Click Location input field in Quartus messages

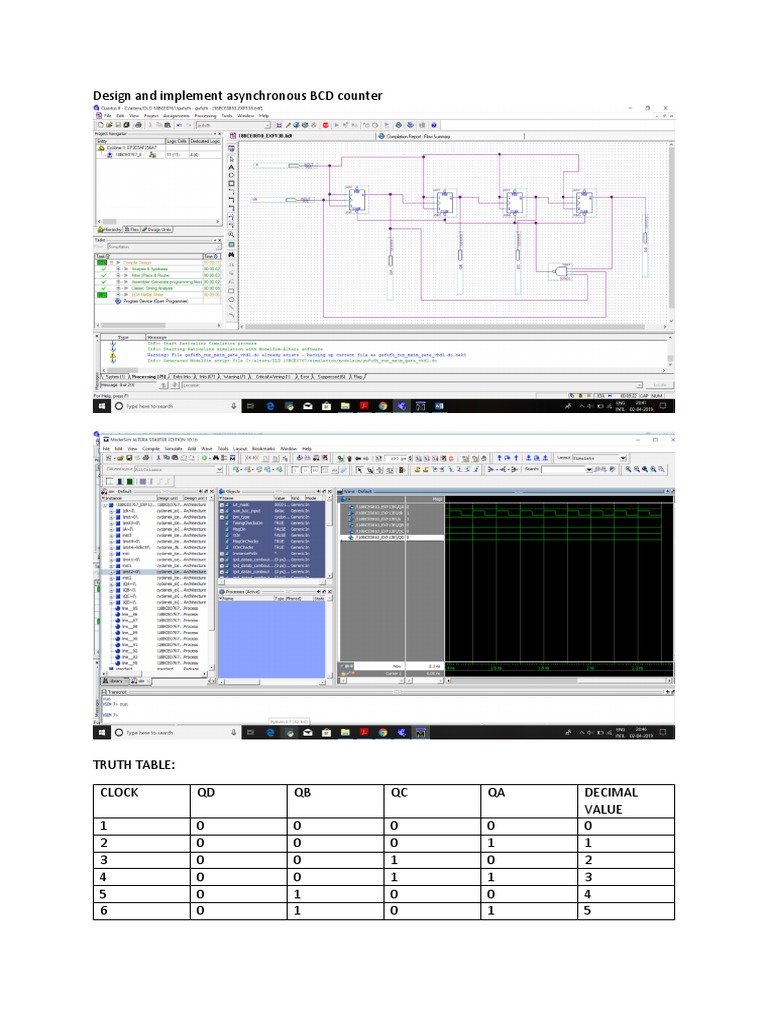coord(411,385)
